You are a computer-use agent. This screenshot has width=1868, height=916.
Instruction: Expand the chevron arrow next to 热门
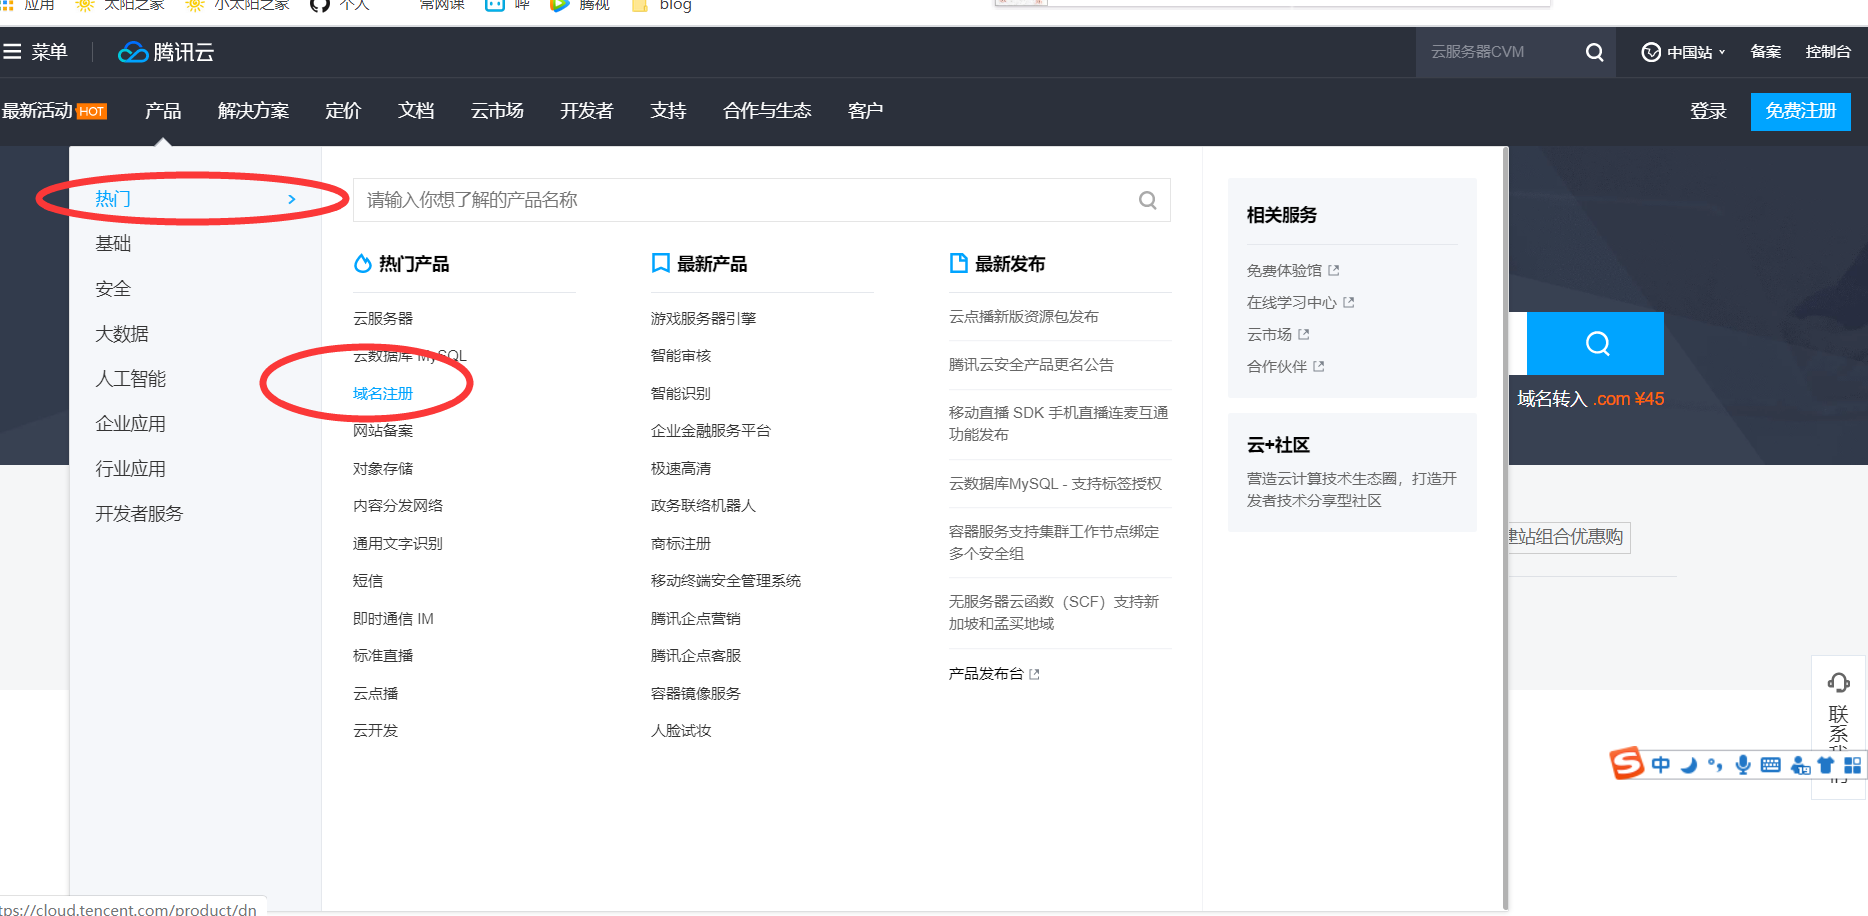(x=292, y=199)
